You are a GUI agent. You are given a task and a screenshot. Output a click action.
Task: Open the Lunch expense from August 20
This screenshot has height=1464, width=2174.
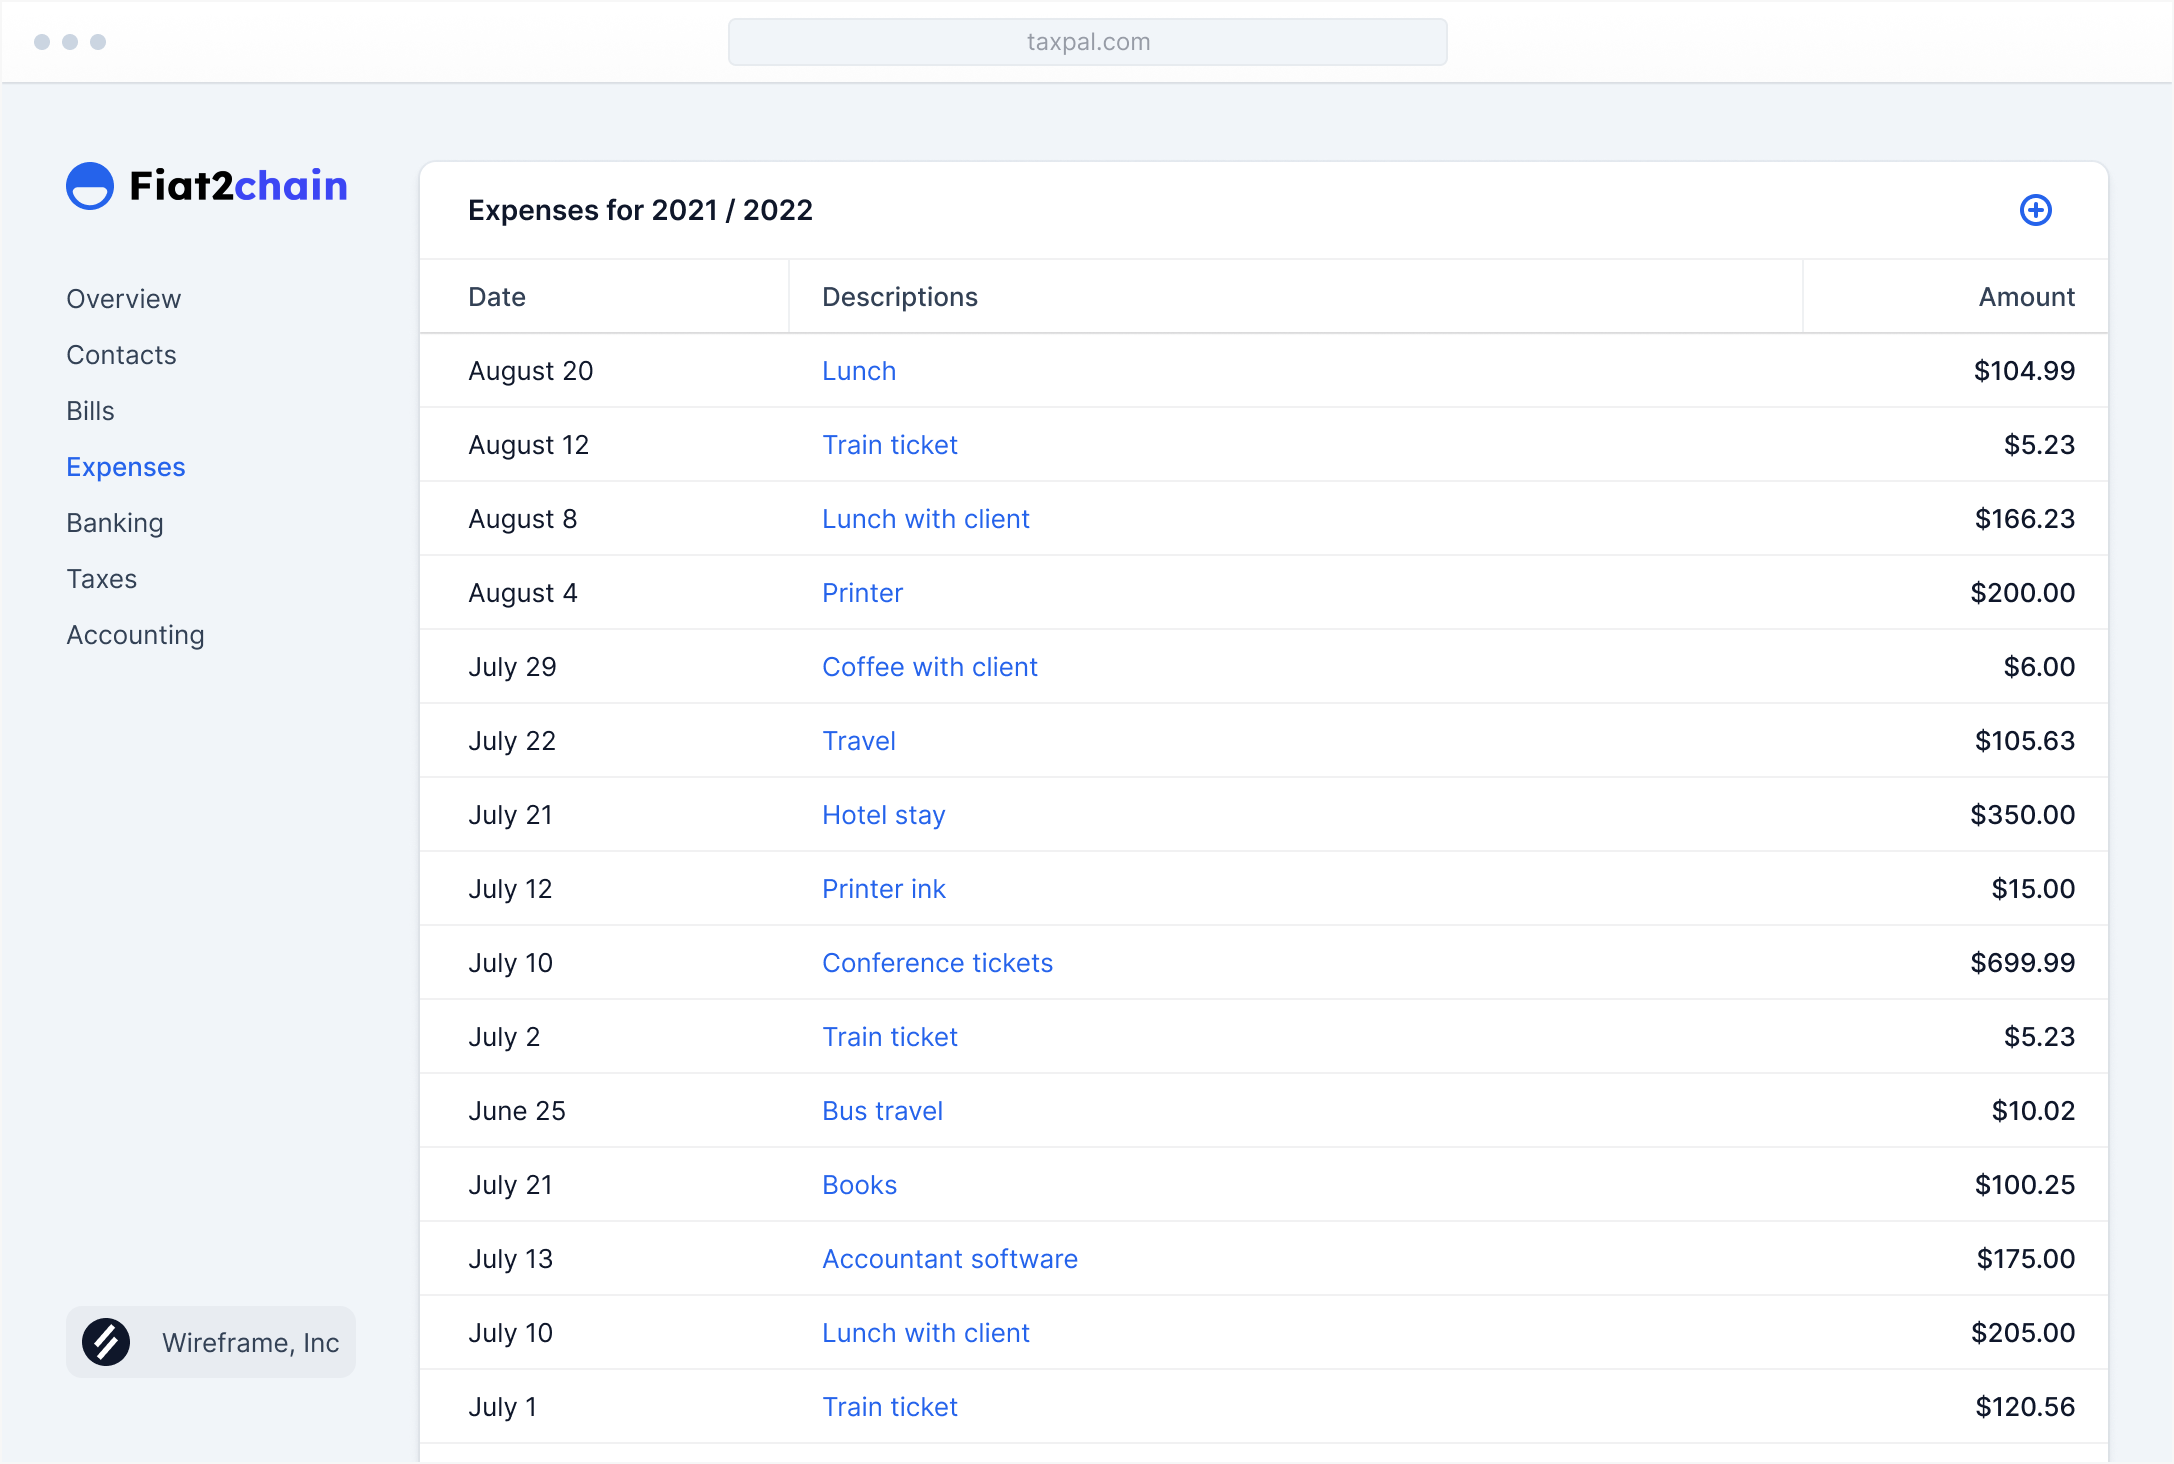(x=859, y=371)
